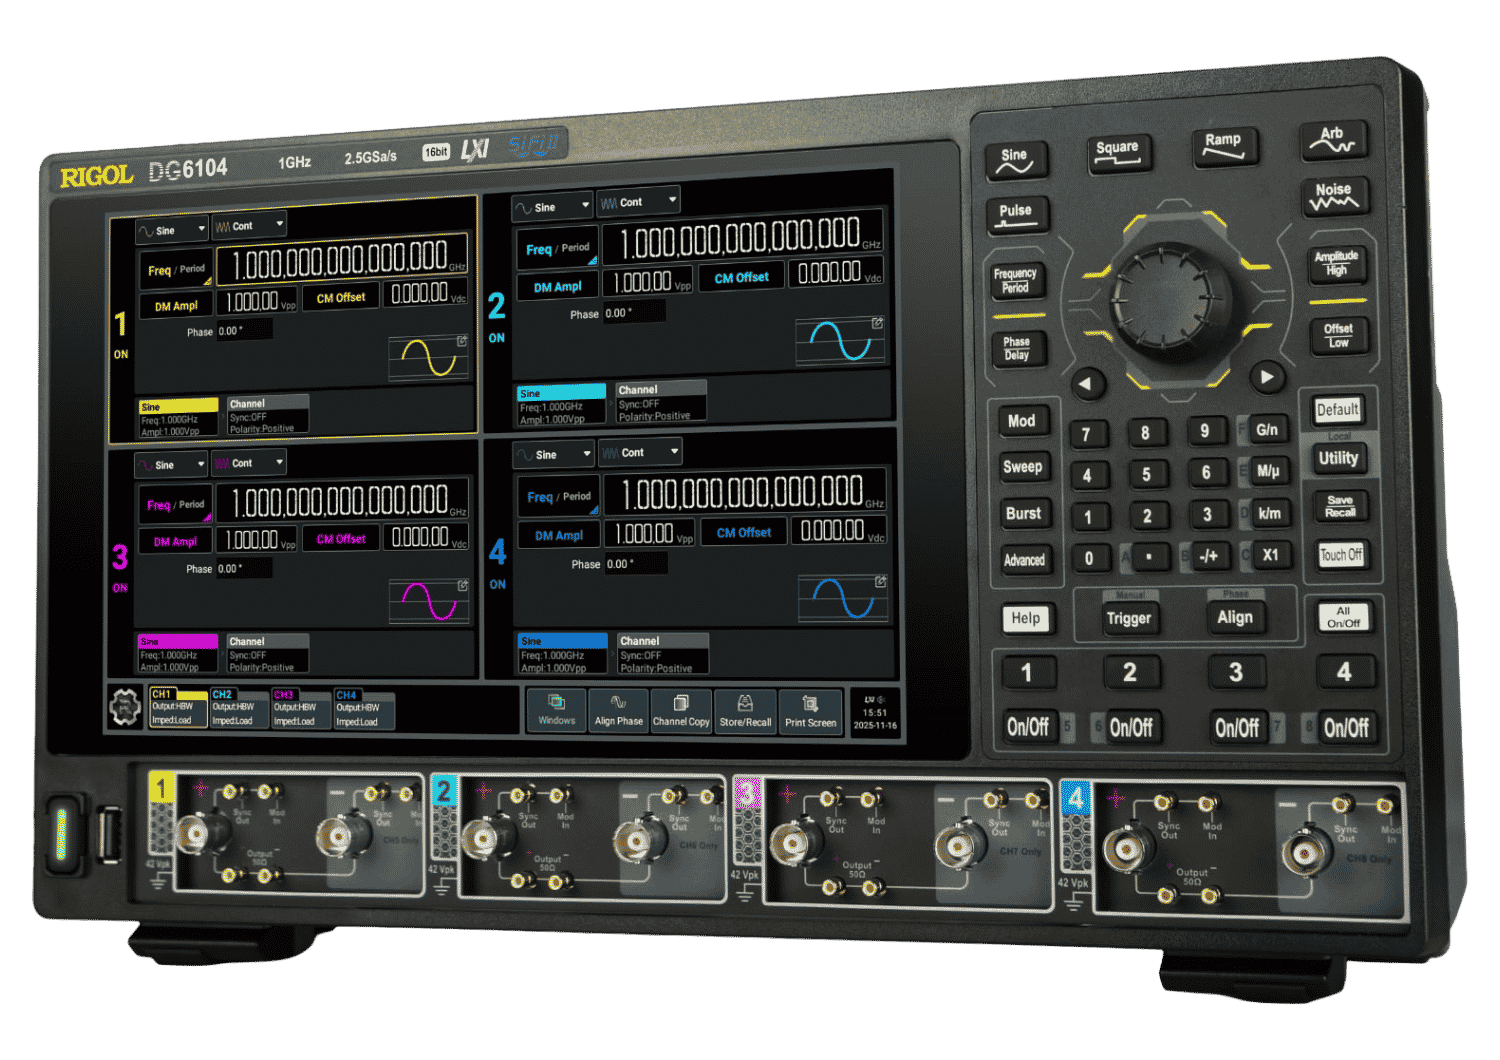The width and height of the screenshot is (1500, 1060).
Task: Select the CH1 tab in status bar
Action: tap(178, 707)
